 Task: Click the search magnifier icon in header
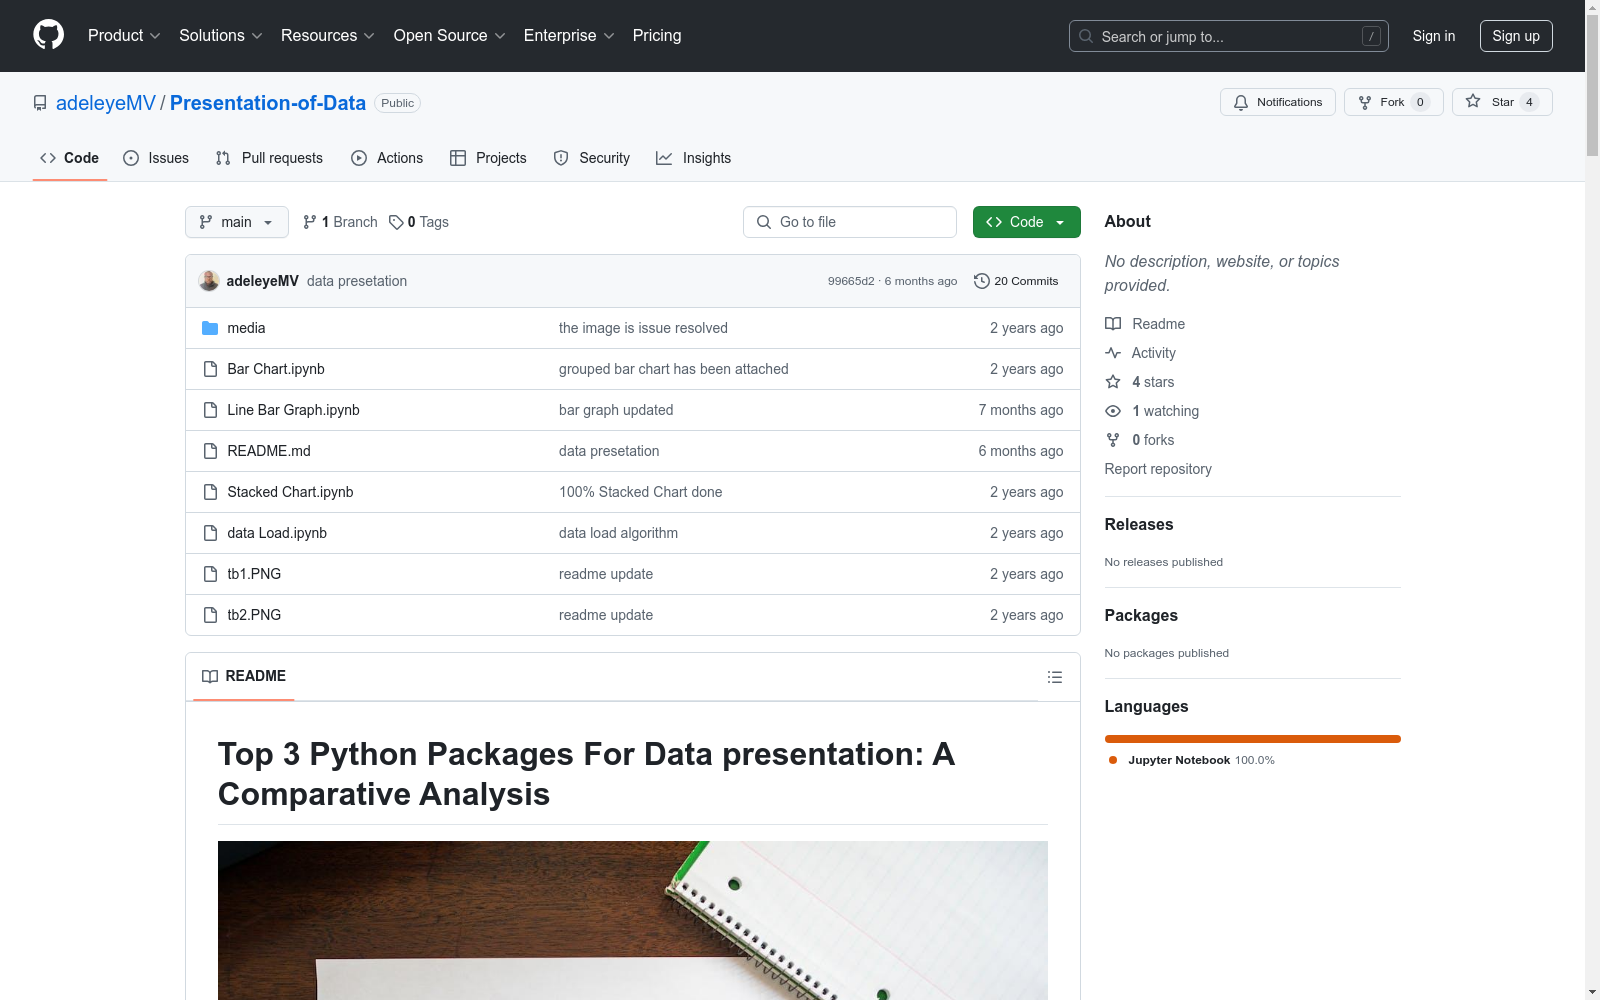(1086, 36)
